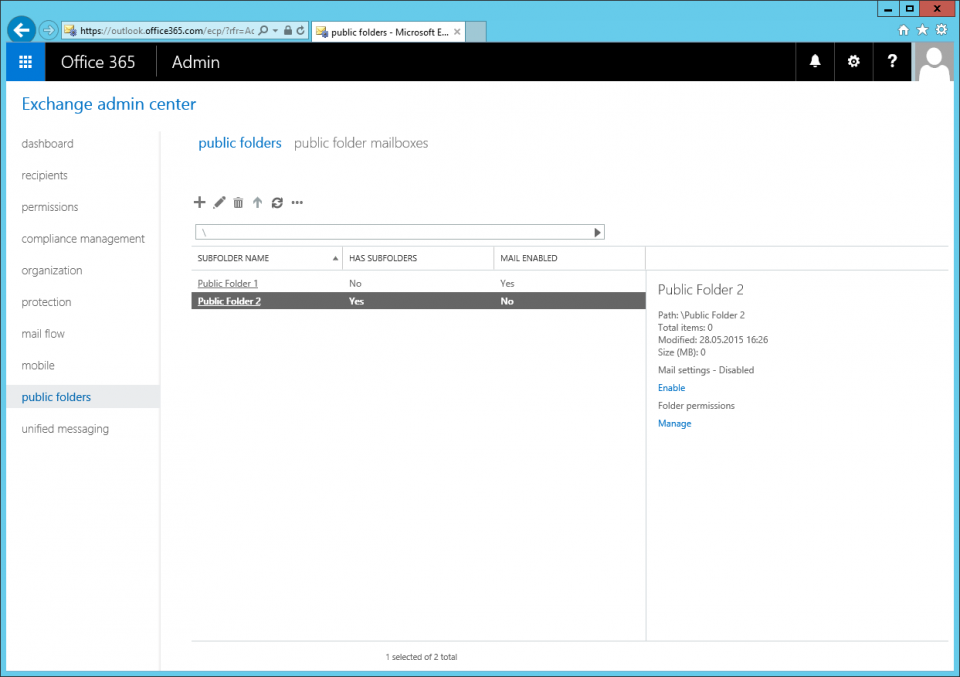Manage folder permissions for Public Folder 2
960x677 pixels.
pyautogui.click(x=674, y=423)
